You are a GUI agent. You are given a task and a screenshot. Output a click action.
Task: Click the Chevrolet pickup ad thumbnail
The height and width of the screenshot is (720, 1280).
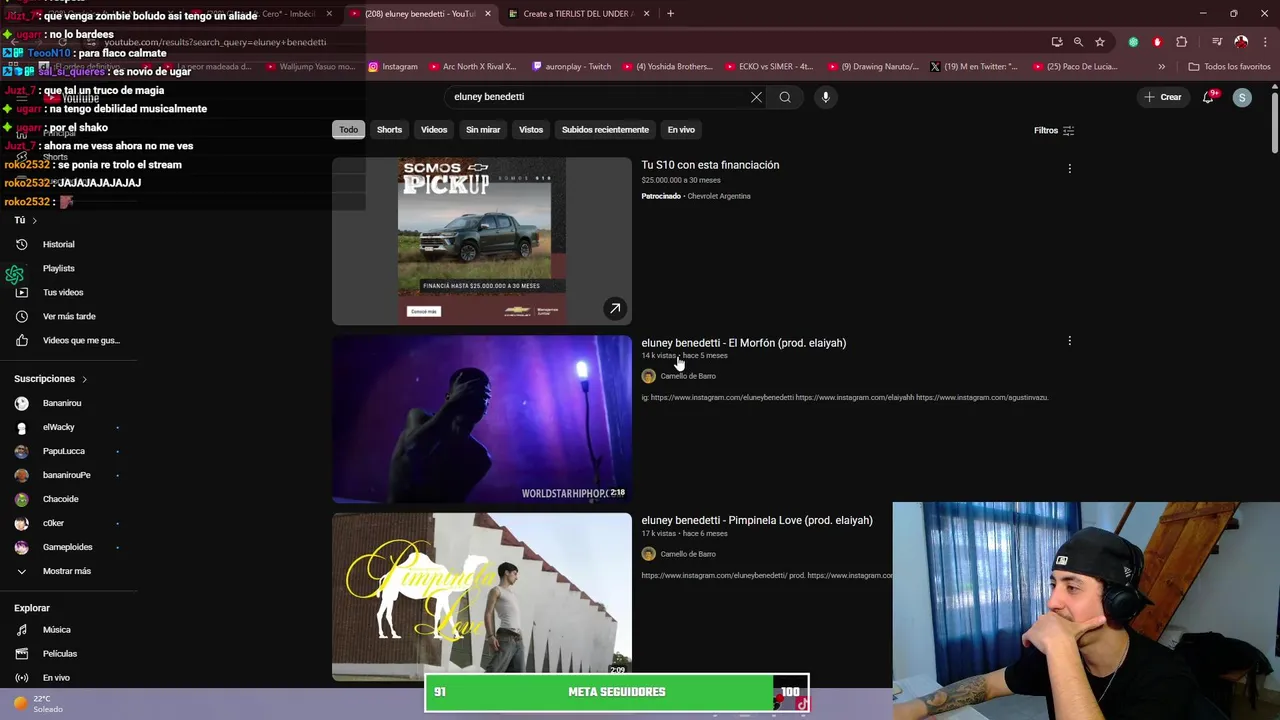pos(482,241)
